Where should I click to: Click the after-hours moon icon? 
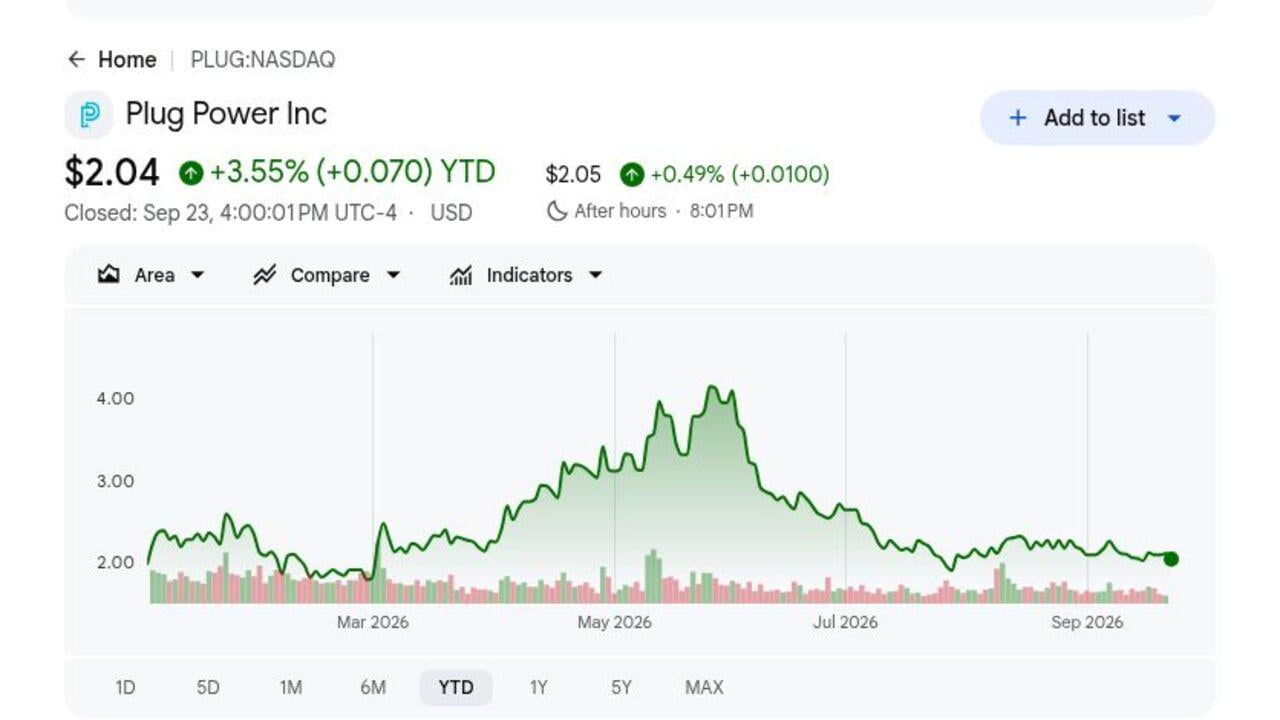[x=557, y=211]
